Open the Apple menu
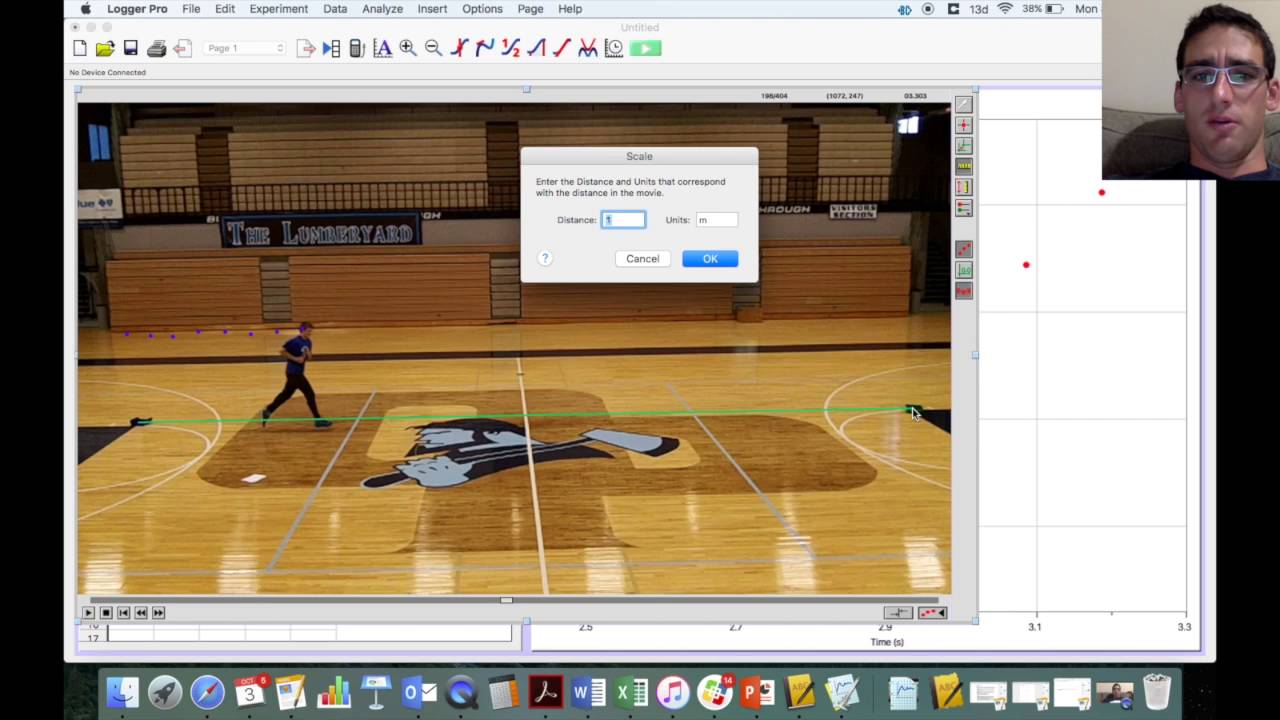Viewport: 1280px width, 720px height. 86,9
